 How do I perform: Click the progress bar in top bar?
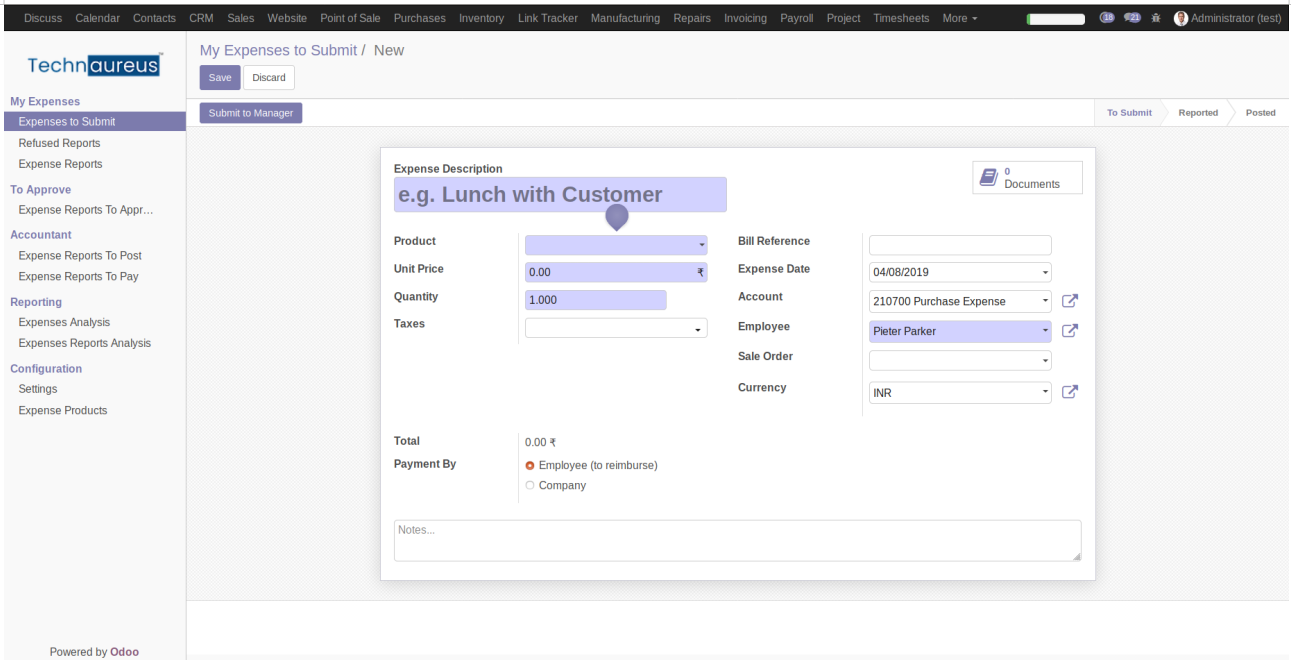point(1056,19)
